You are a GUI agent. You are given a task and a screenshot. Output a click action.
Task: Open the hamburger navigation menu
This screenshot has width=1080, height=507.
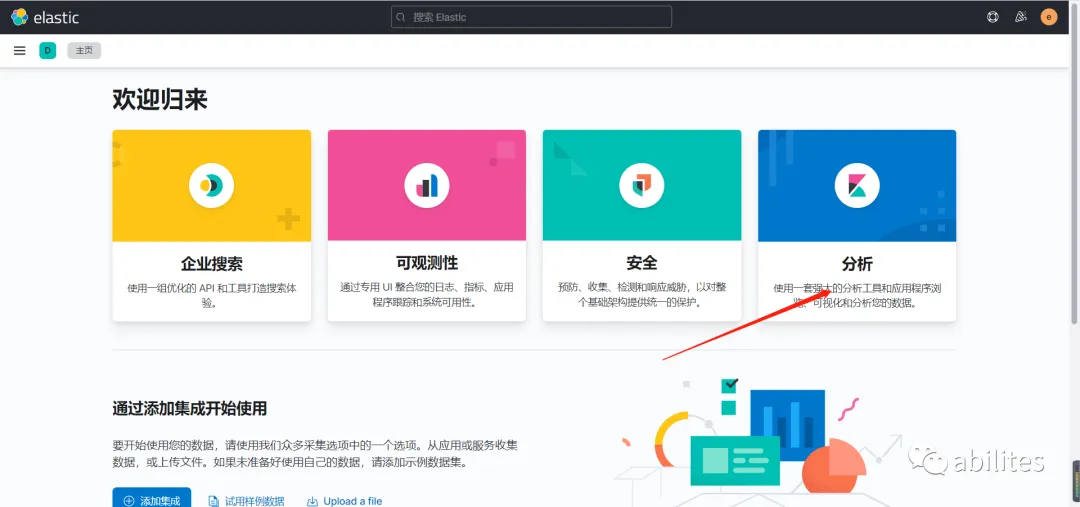(20, 50)
